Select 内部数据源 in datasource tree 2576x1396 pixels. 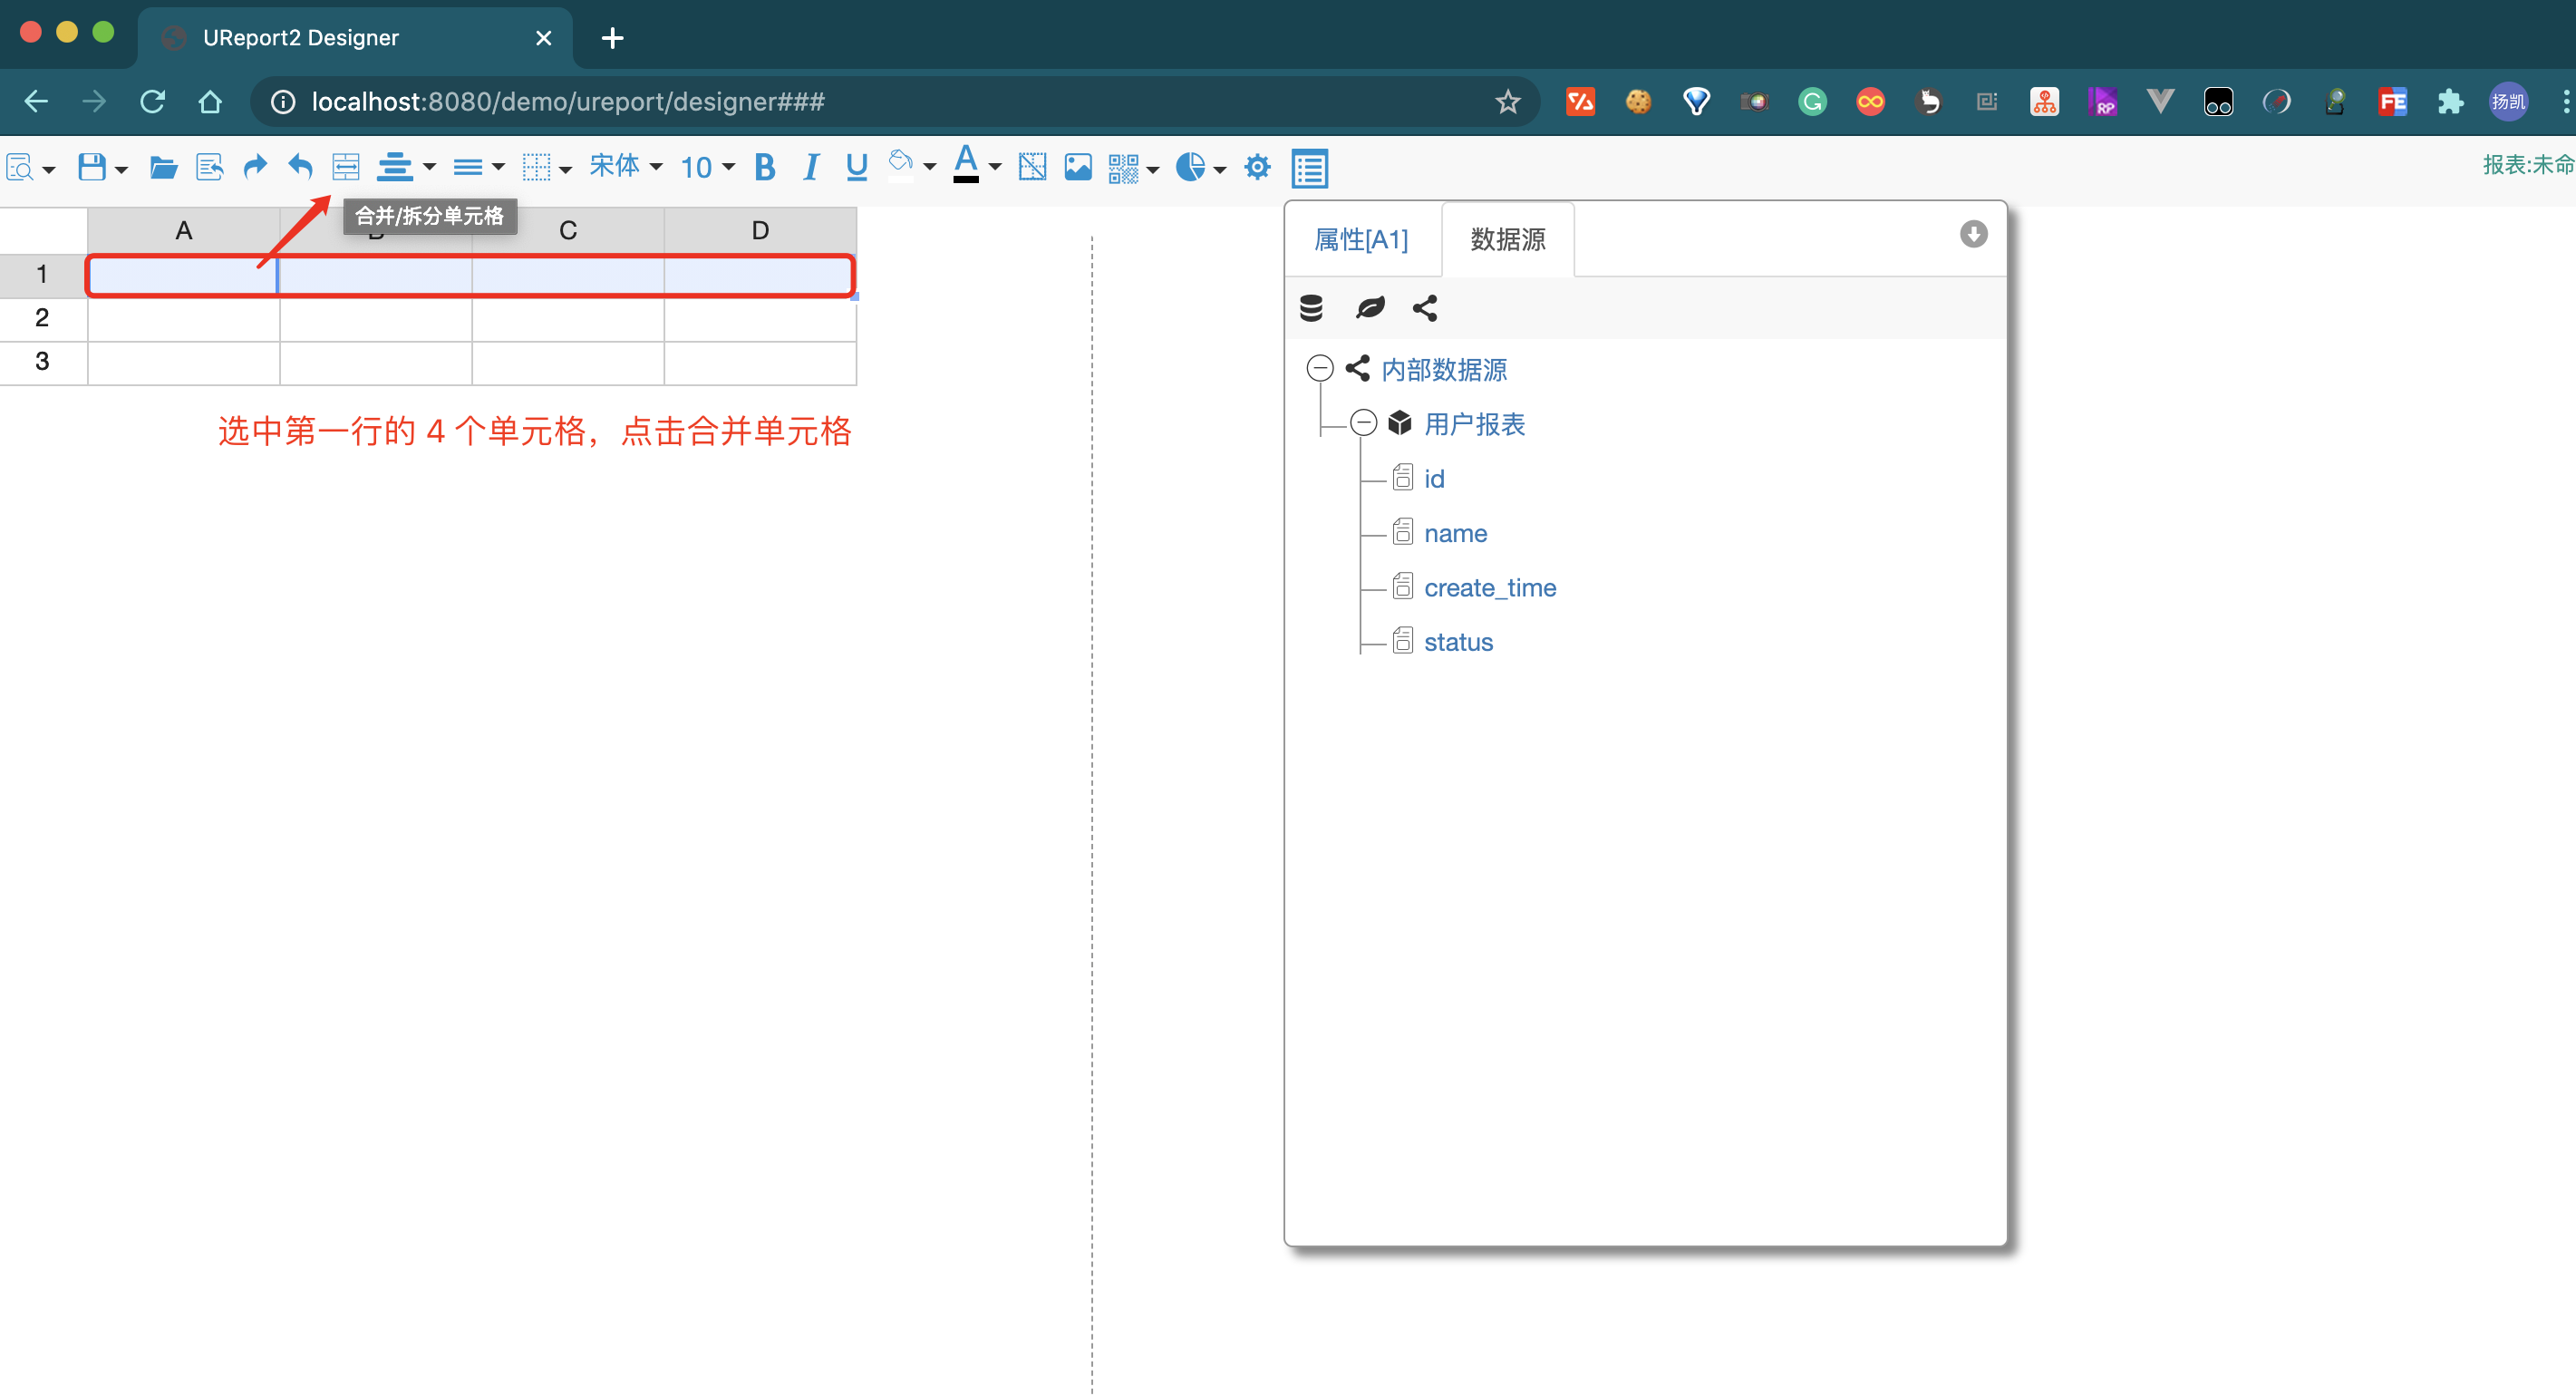1444,370
